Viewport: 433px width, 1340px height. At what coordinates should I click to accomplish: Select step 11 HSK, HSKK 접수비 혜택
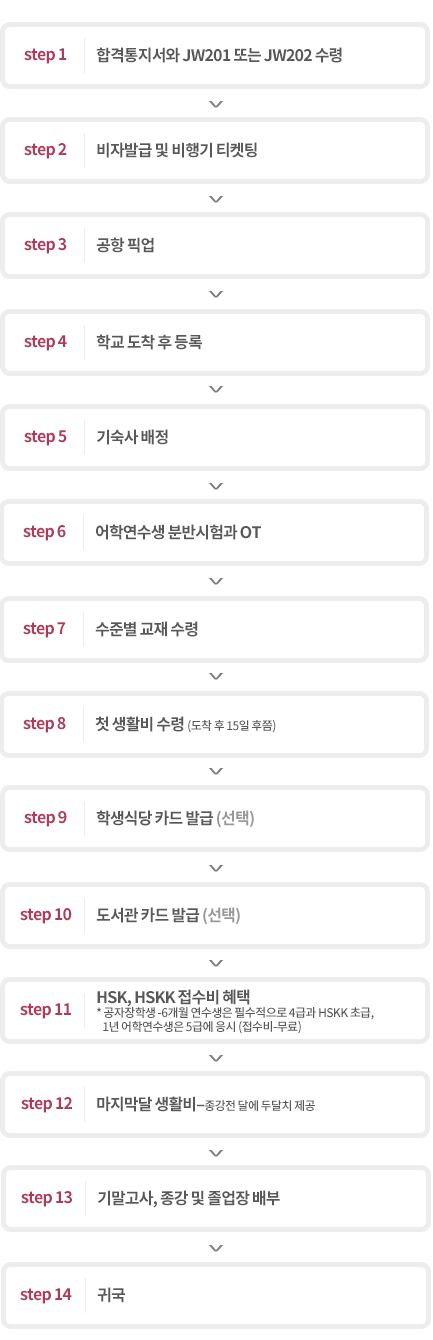click(x=216, y=1009)
